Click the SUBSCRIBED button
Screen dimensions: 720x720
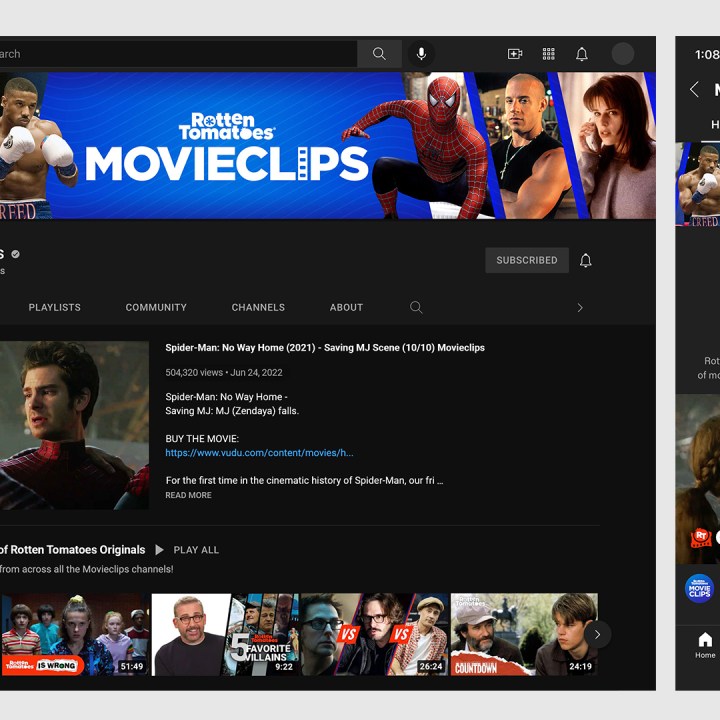527,260
